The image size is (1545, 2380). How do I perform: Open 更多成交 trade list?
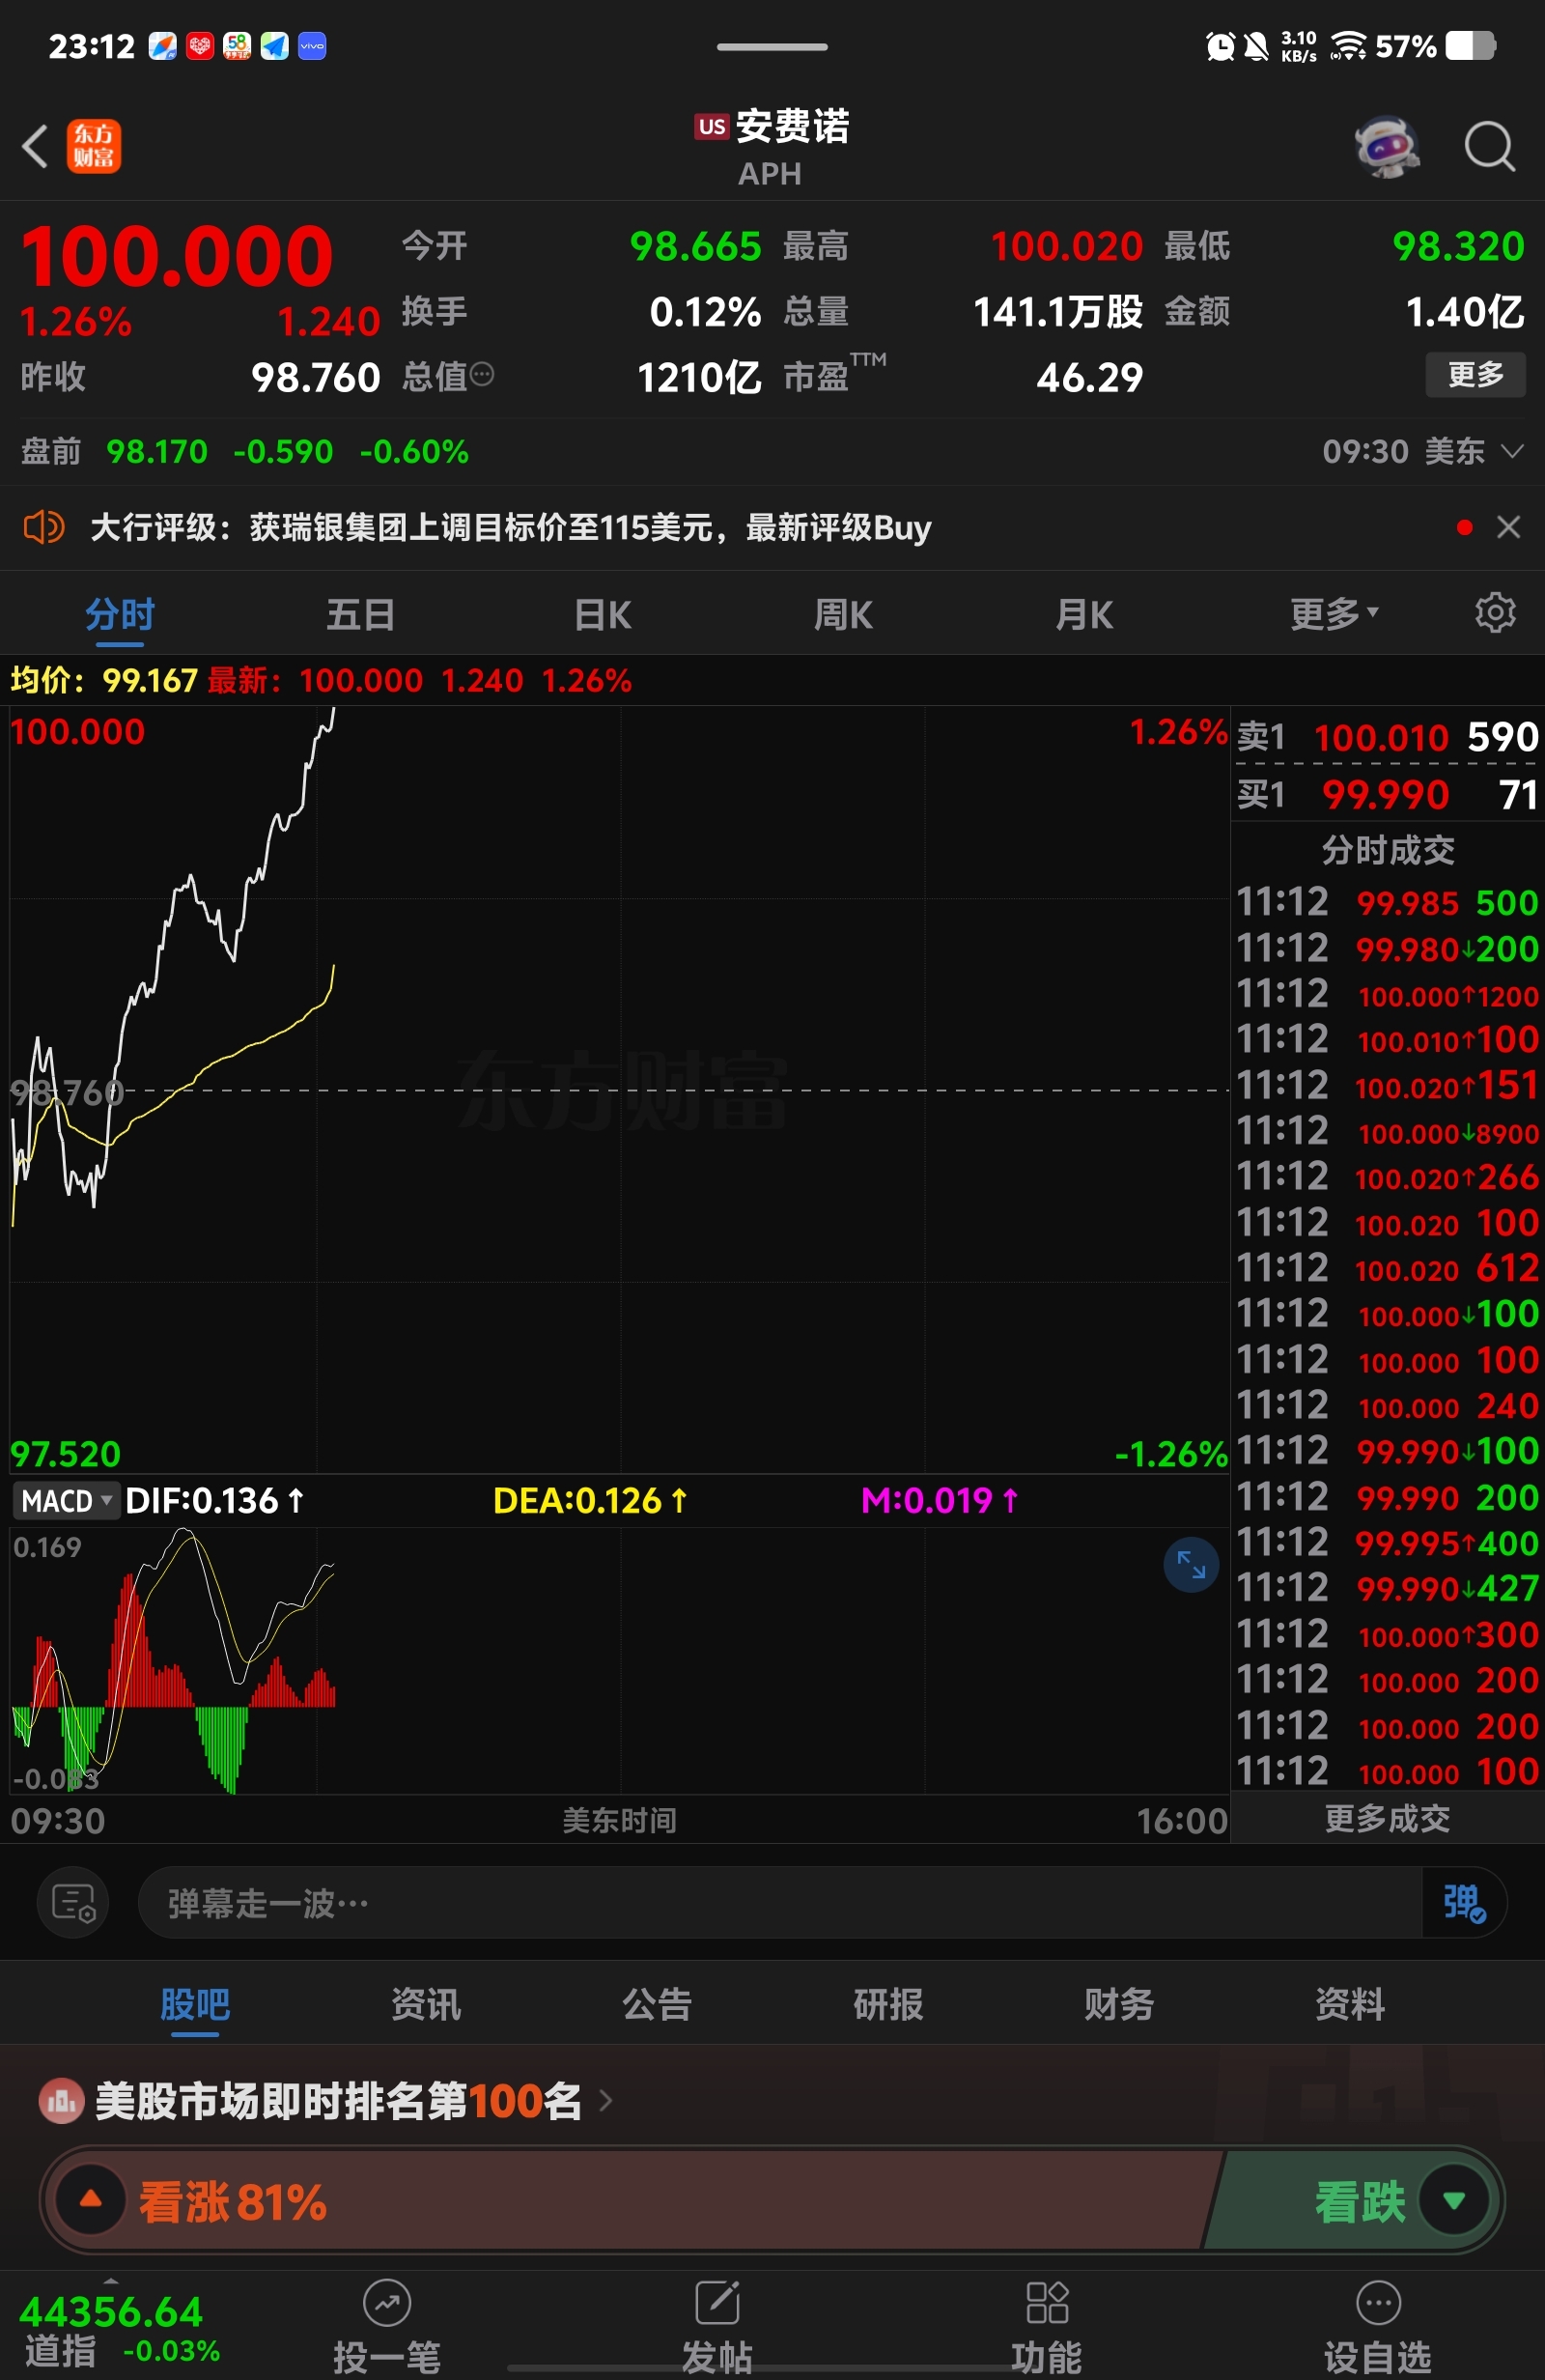1387,1818
